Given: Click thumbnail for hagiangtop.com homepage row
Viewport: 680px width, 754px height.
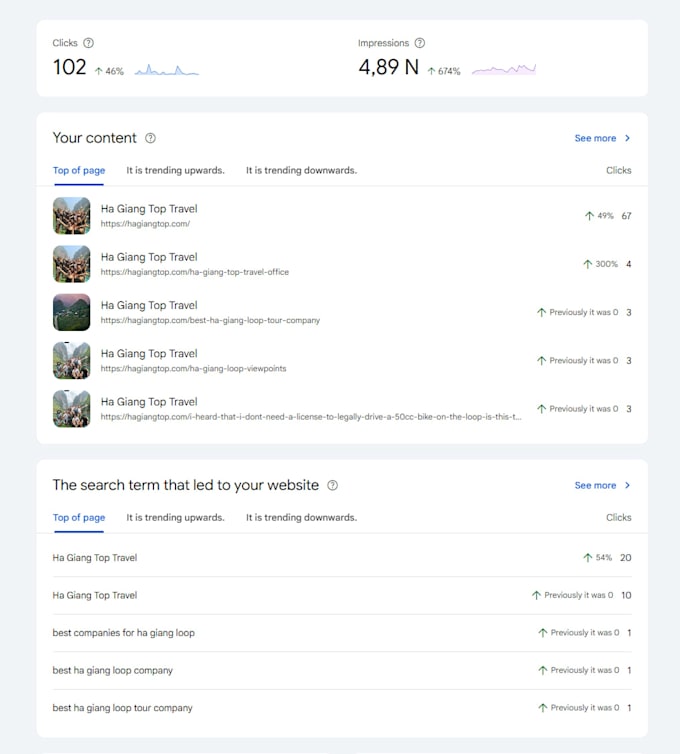Looking at the screenshot, I should pyautogui.click(x=72, y=216).
